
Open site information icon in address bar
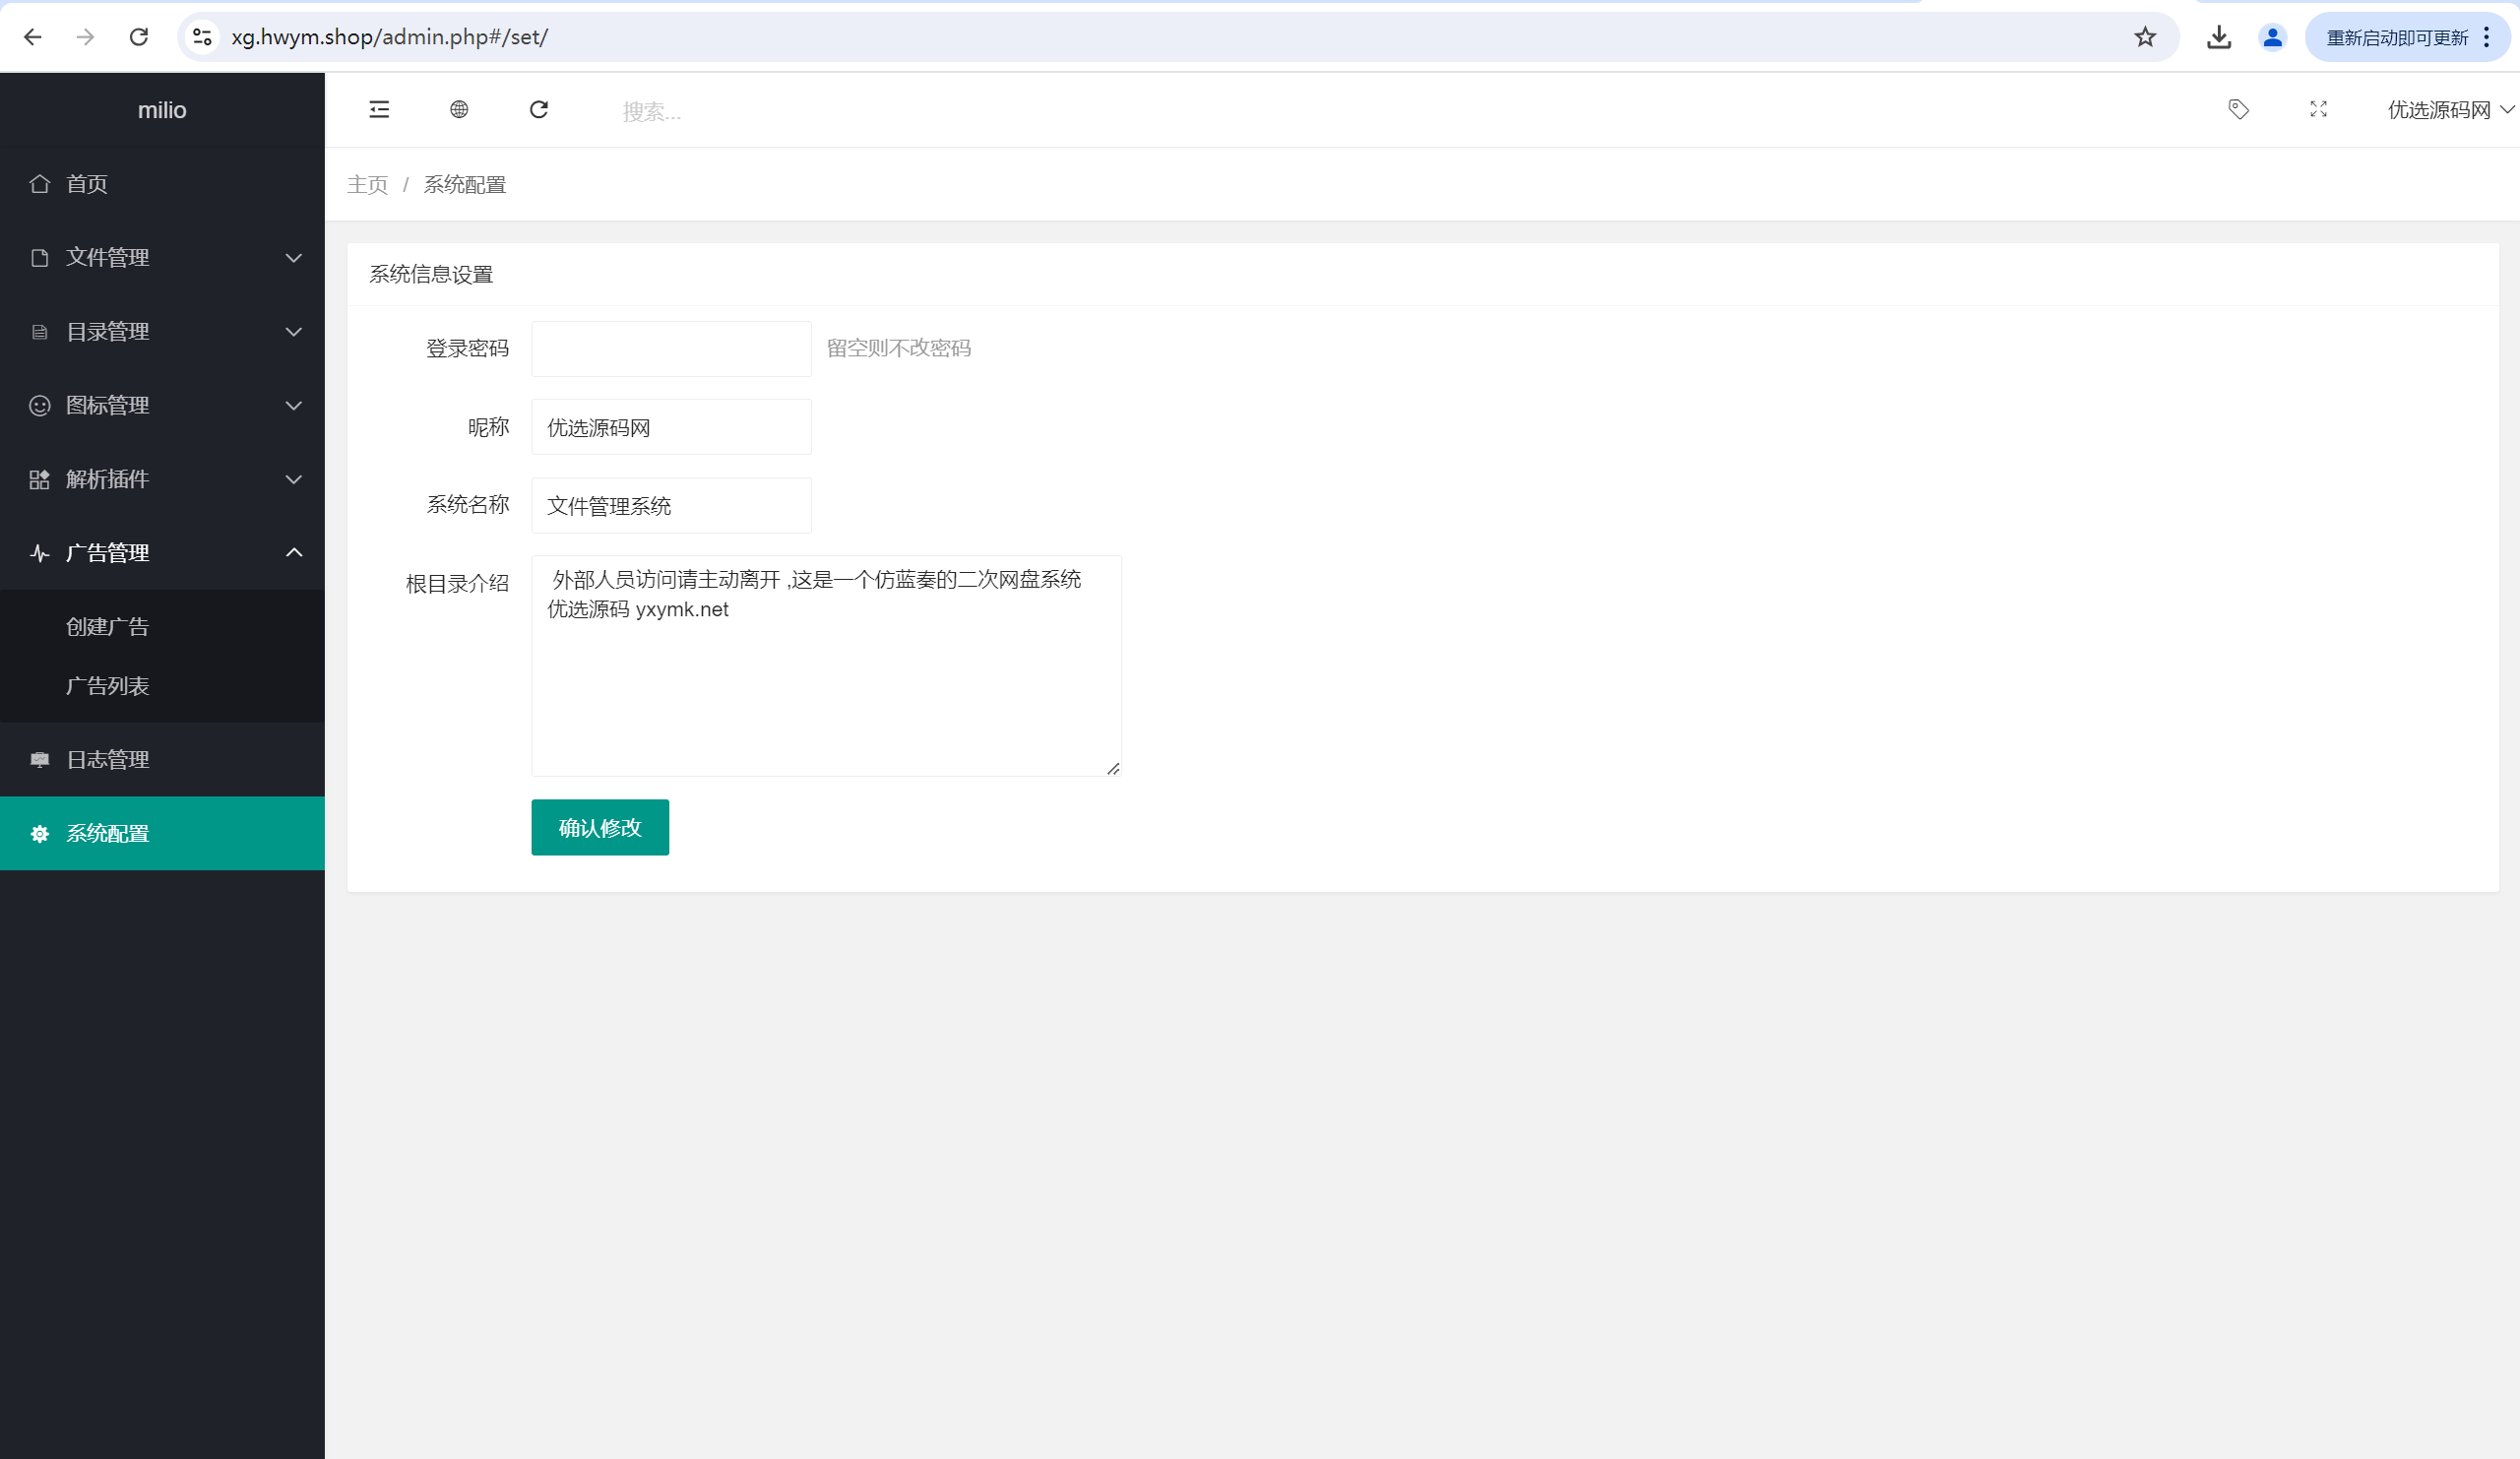[x=202, y=37]
